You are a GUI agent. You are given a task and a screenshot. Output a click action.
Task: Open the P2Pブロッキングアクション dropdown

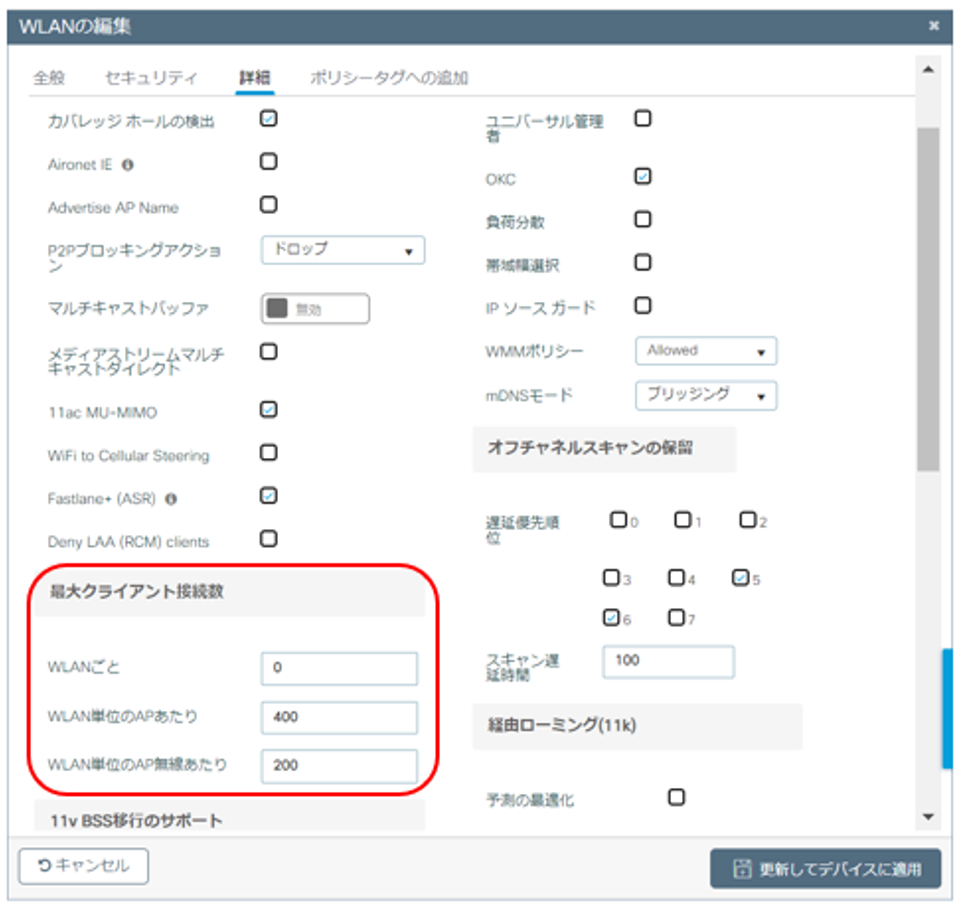pyautogui.click(x=342, y=250)
